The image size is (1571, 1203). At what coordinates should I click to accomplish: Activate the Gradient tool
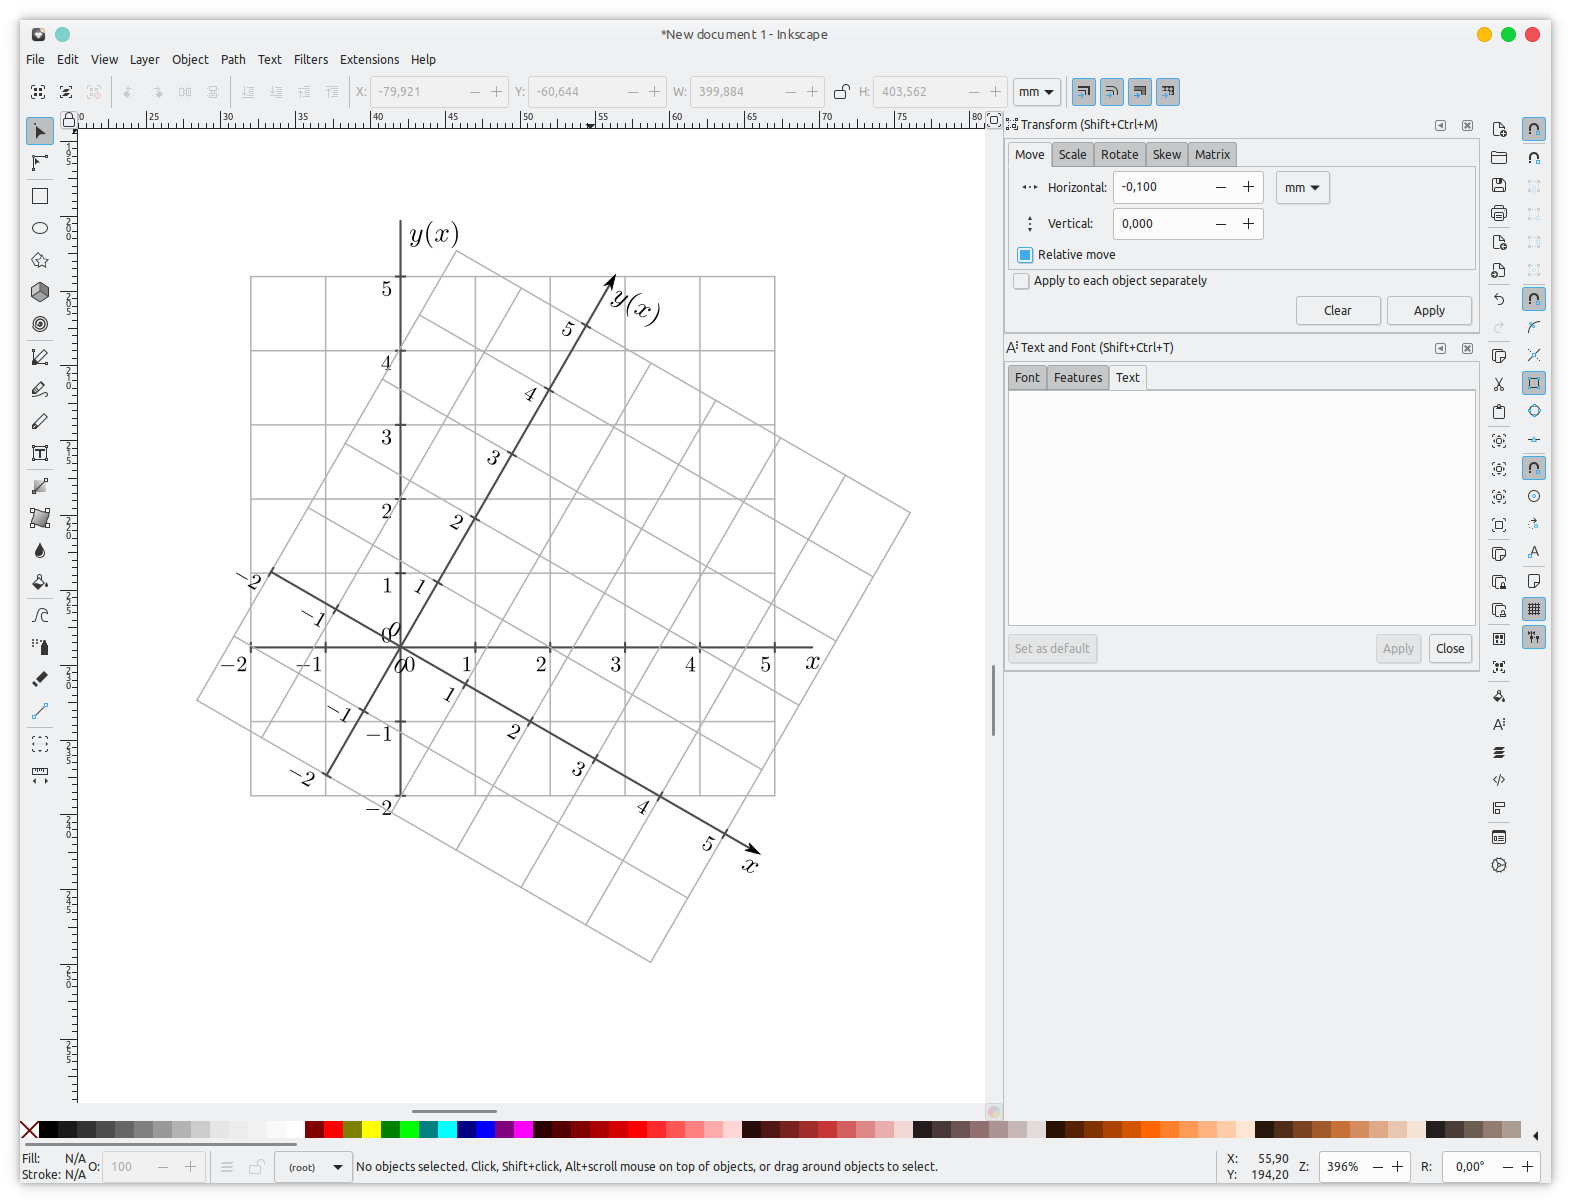tap(40, 486)
